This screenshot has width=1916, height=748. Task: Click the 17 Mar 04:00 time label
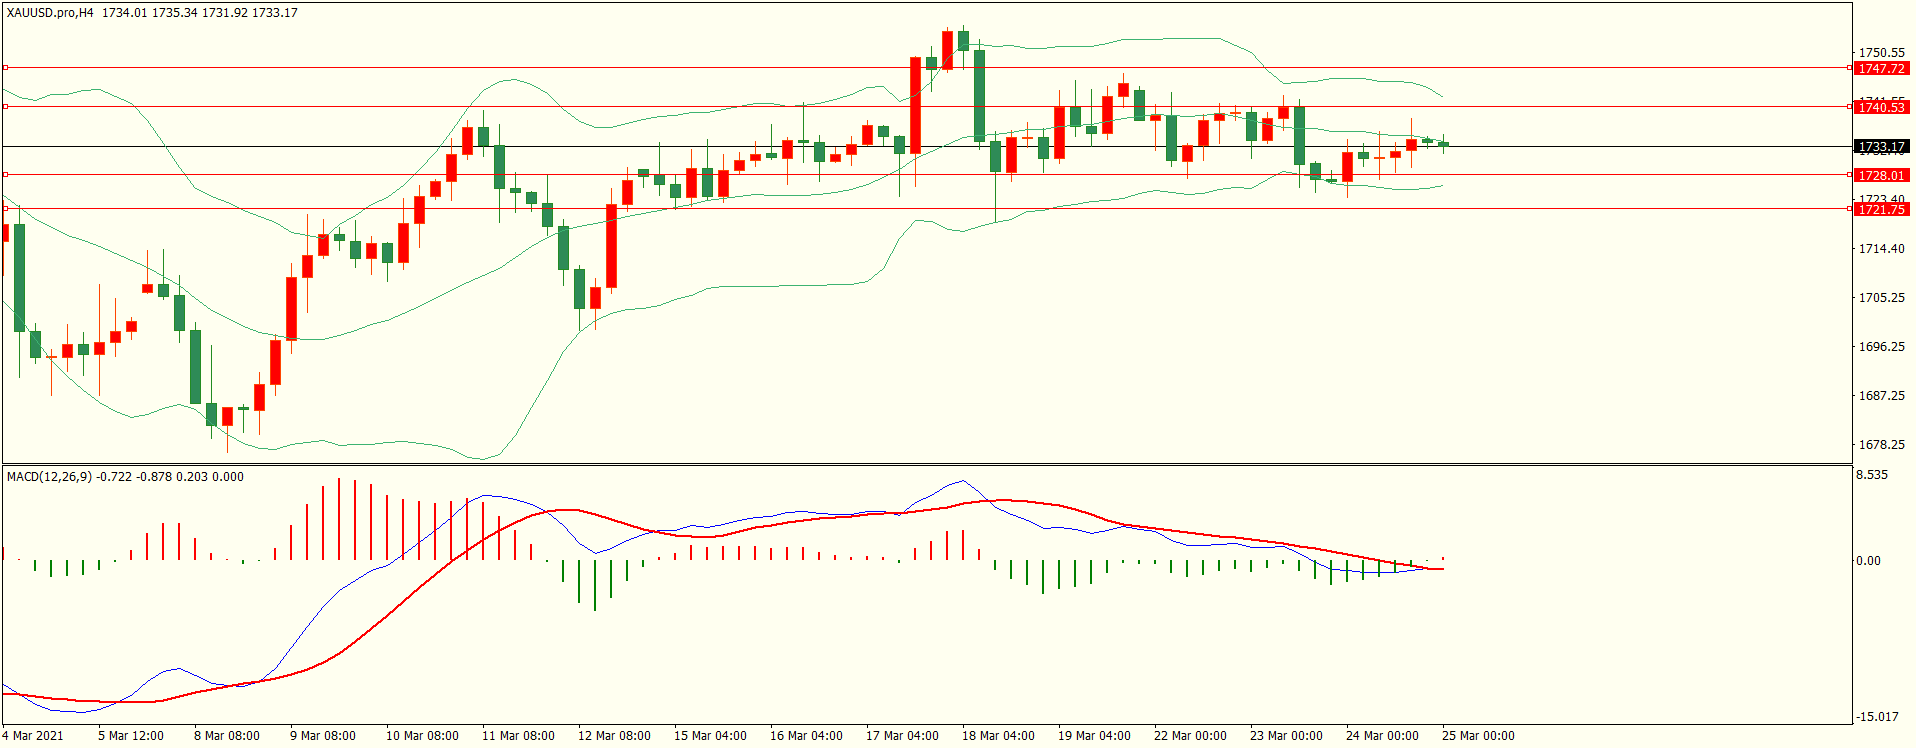(902, 736)
